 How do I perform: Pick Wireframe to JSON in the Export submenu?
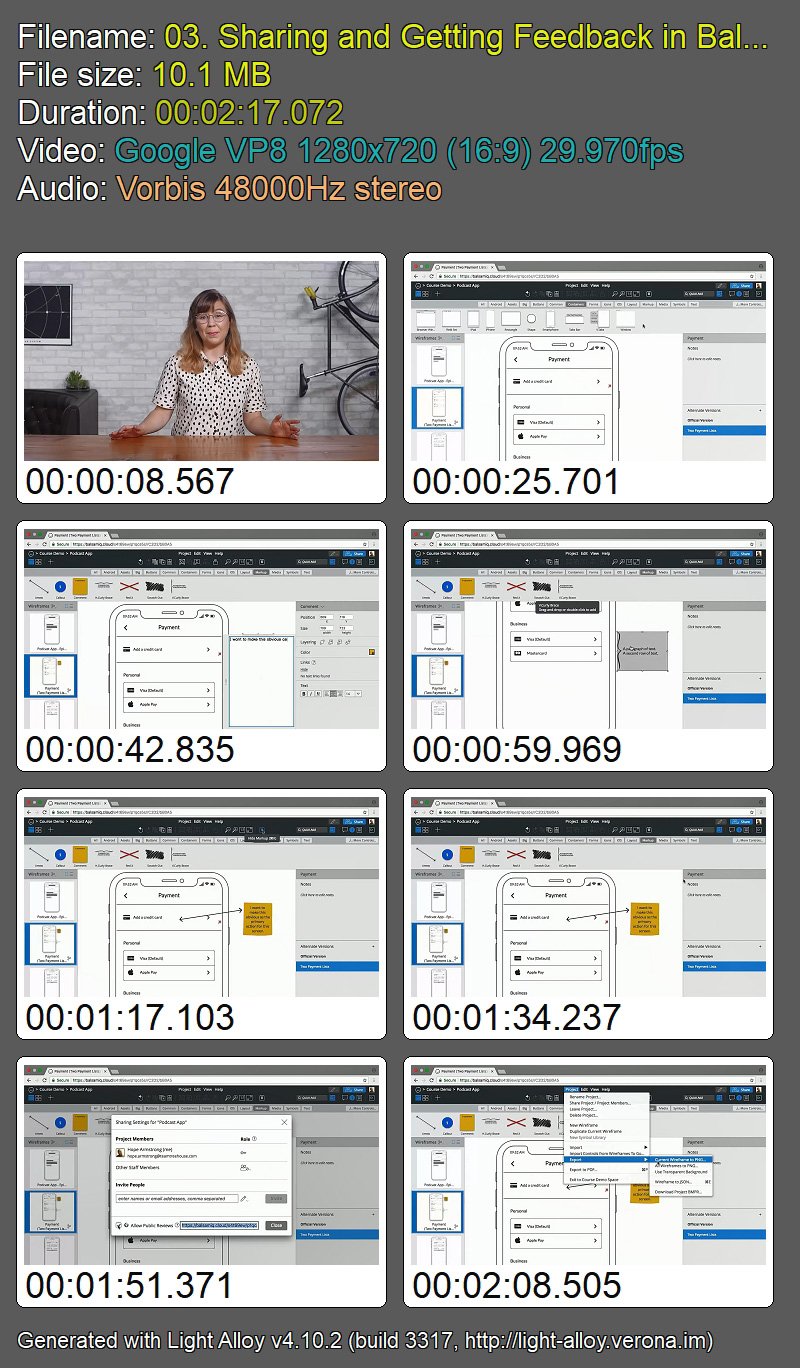pyautogui.click(x=682, y=1182)
